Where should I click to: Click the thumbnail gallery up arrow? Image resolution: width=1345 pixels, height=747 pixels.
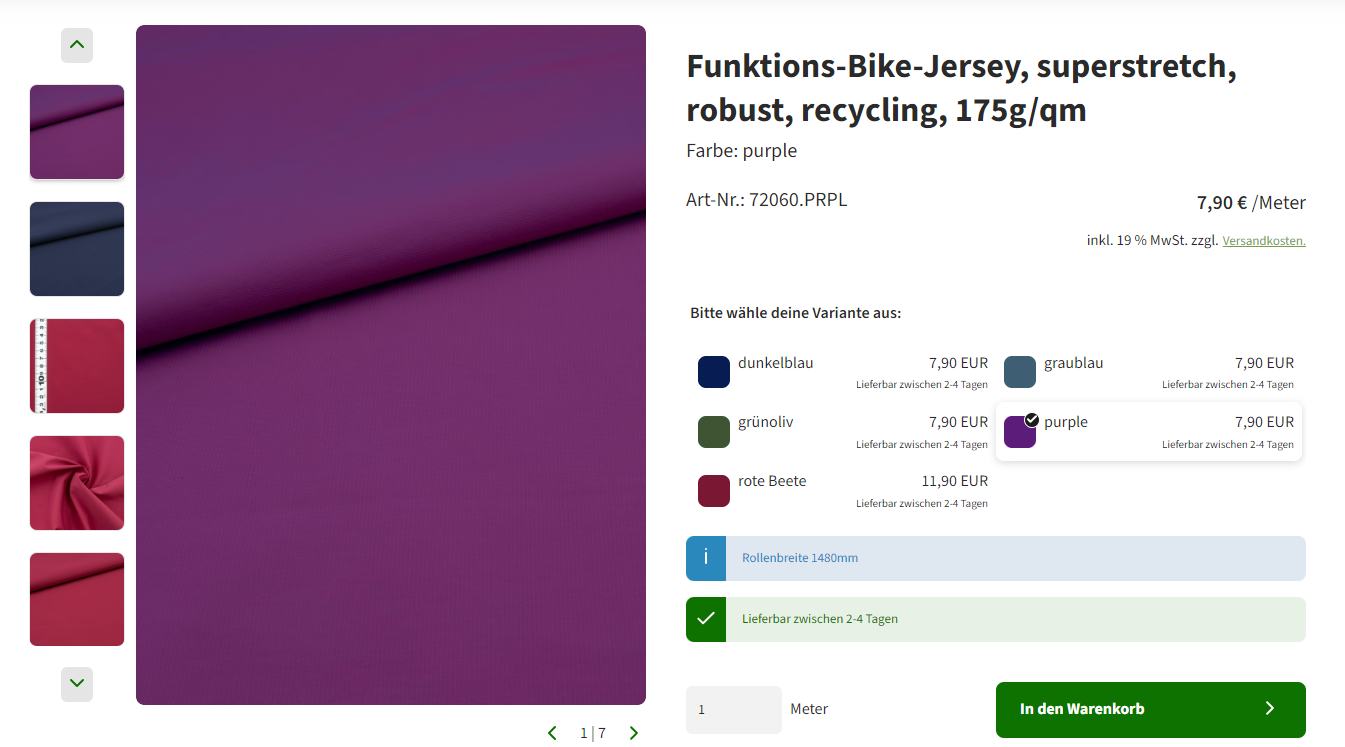(x=77, y=45)
